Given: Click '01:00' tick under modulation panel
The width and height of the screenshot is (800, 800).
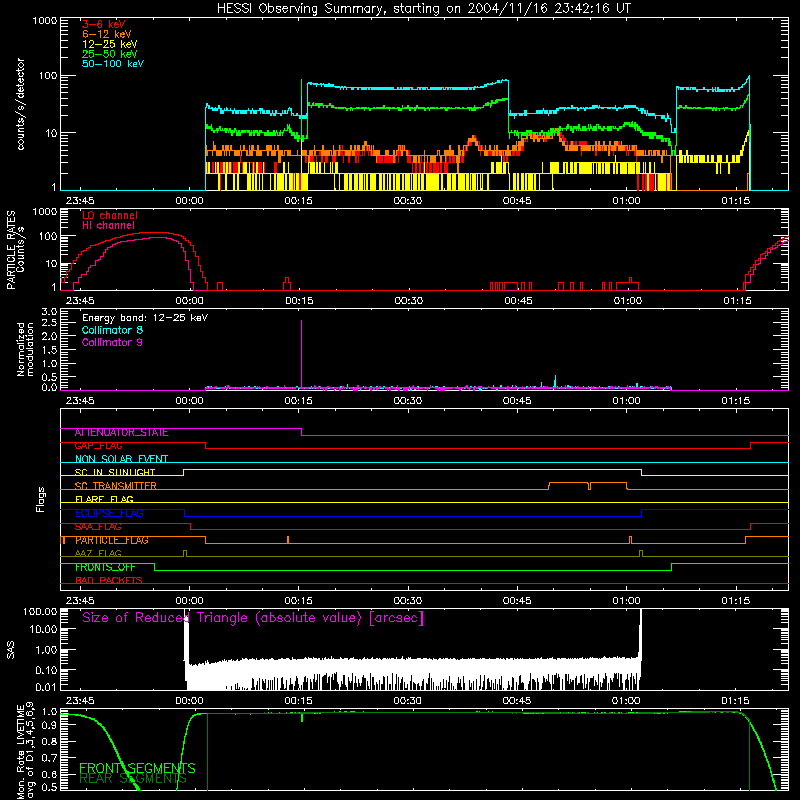Looking at the screenshot, I should [627, 401].
